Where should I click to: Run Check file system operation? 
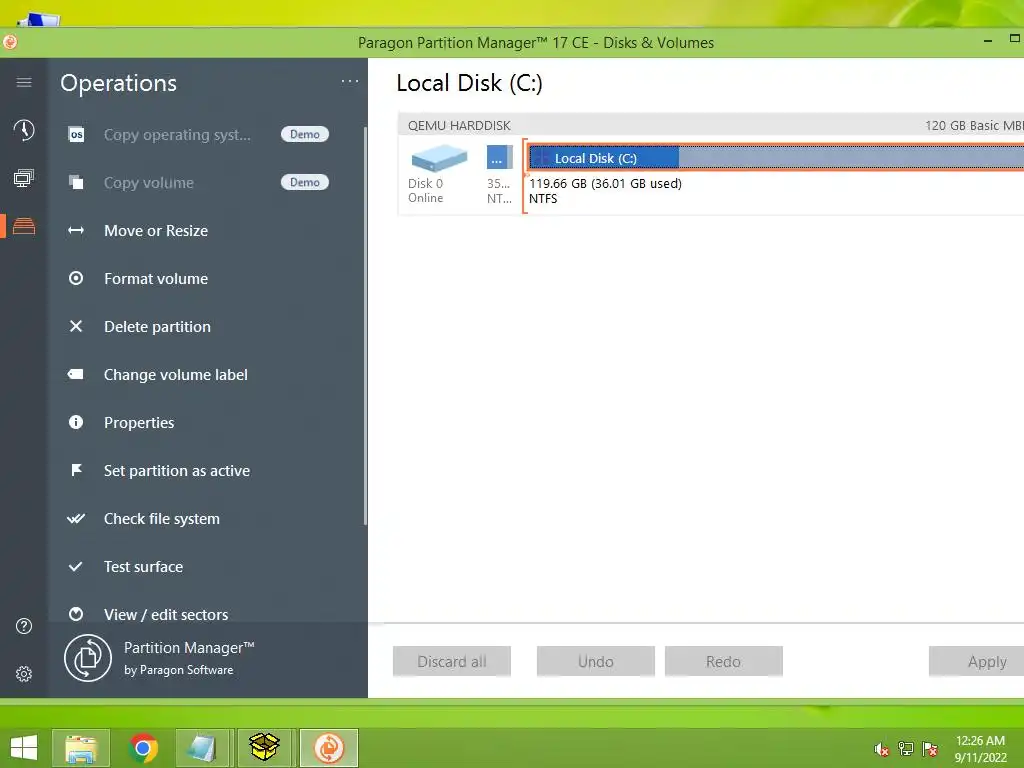click(162, 519)
